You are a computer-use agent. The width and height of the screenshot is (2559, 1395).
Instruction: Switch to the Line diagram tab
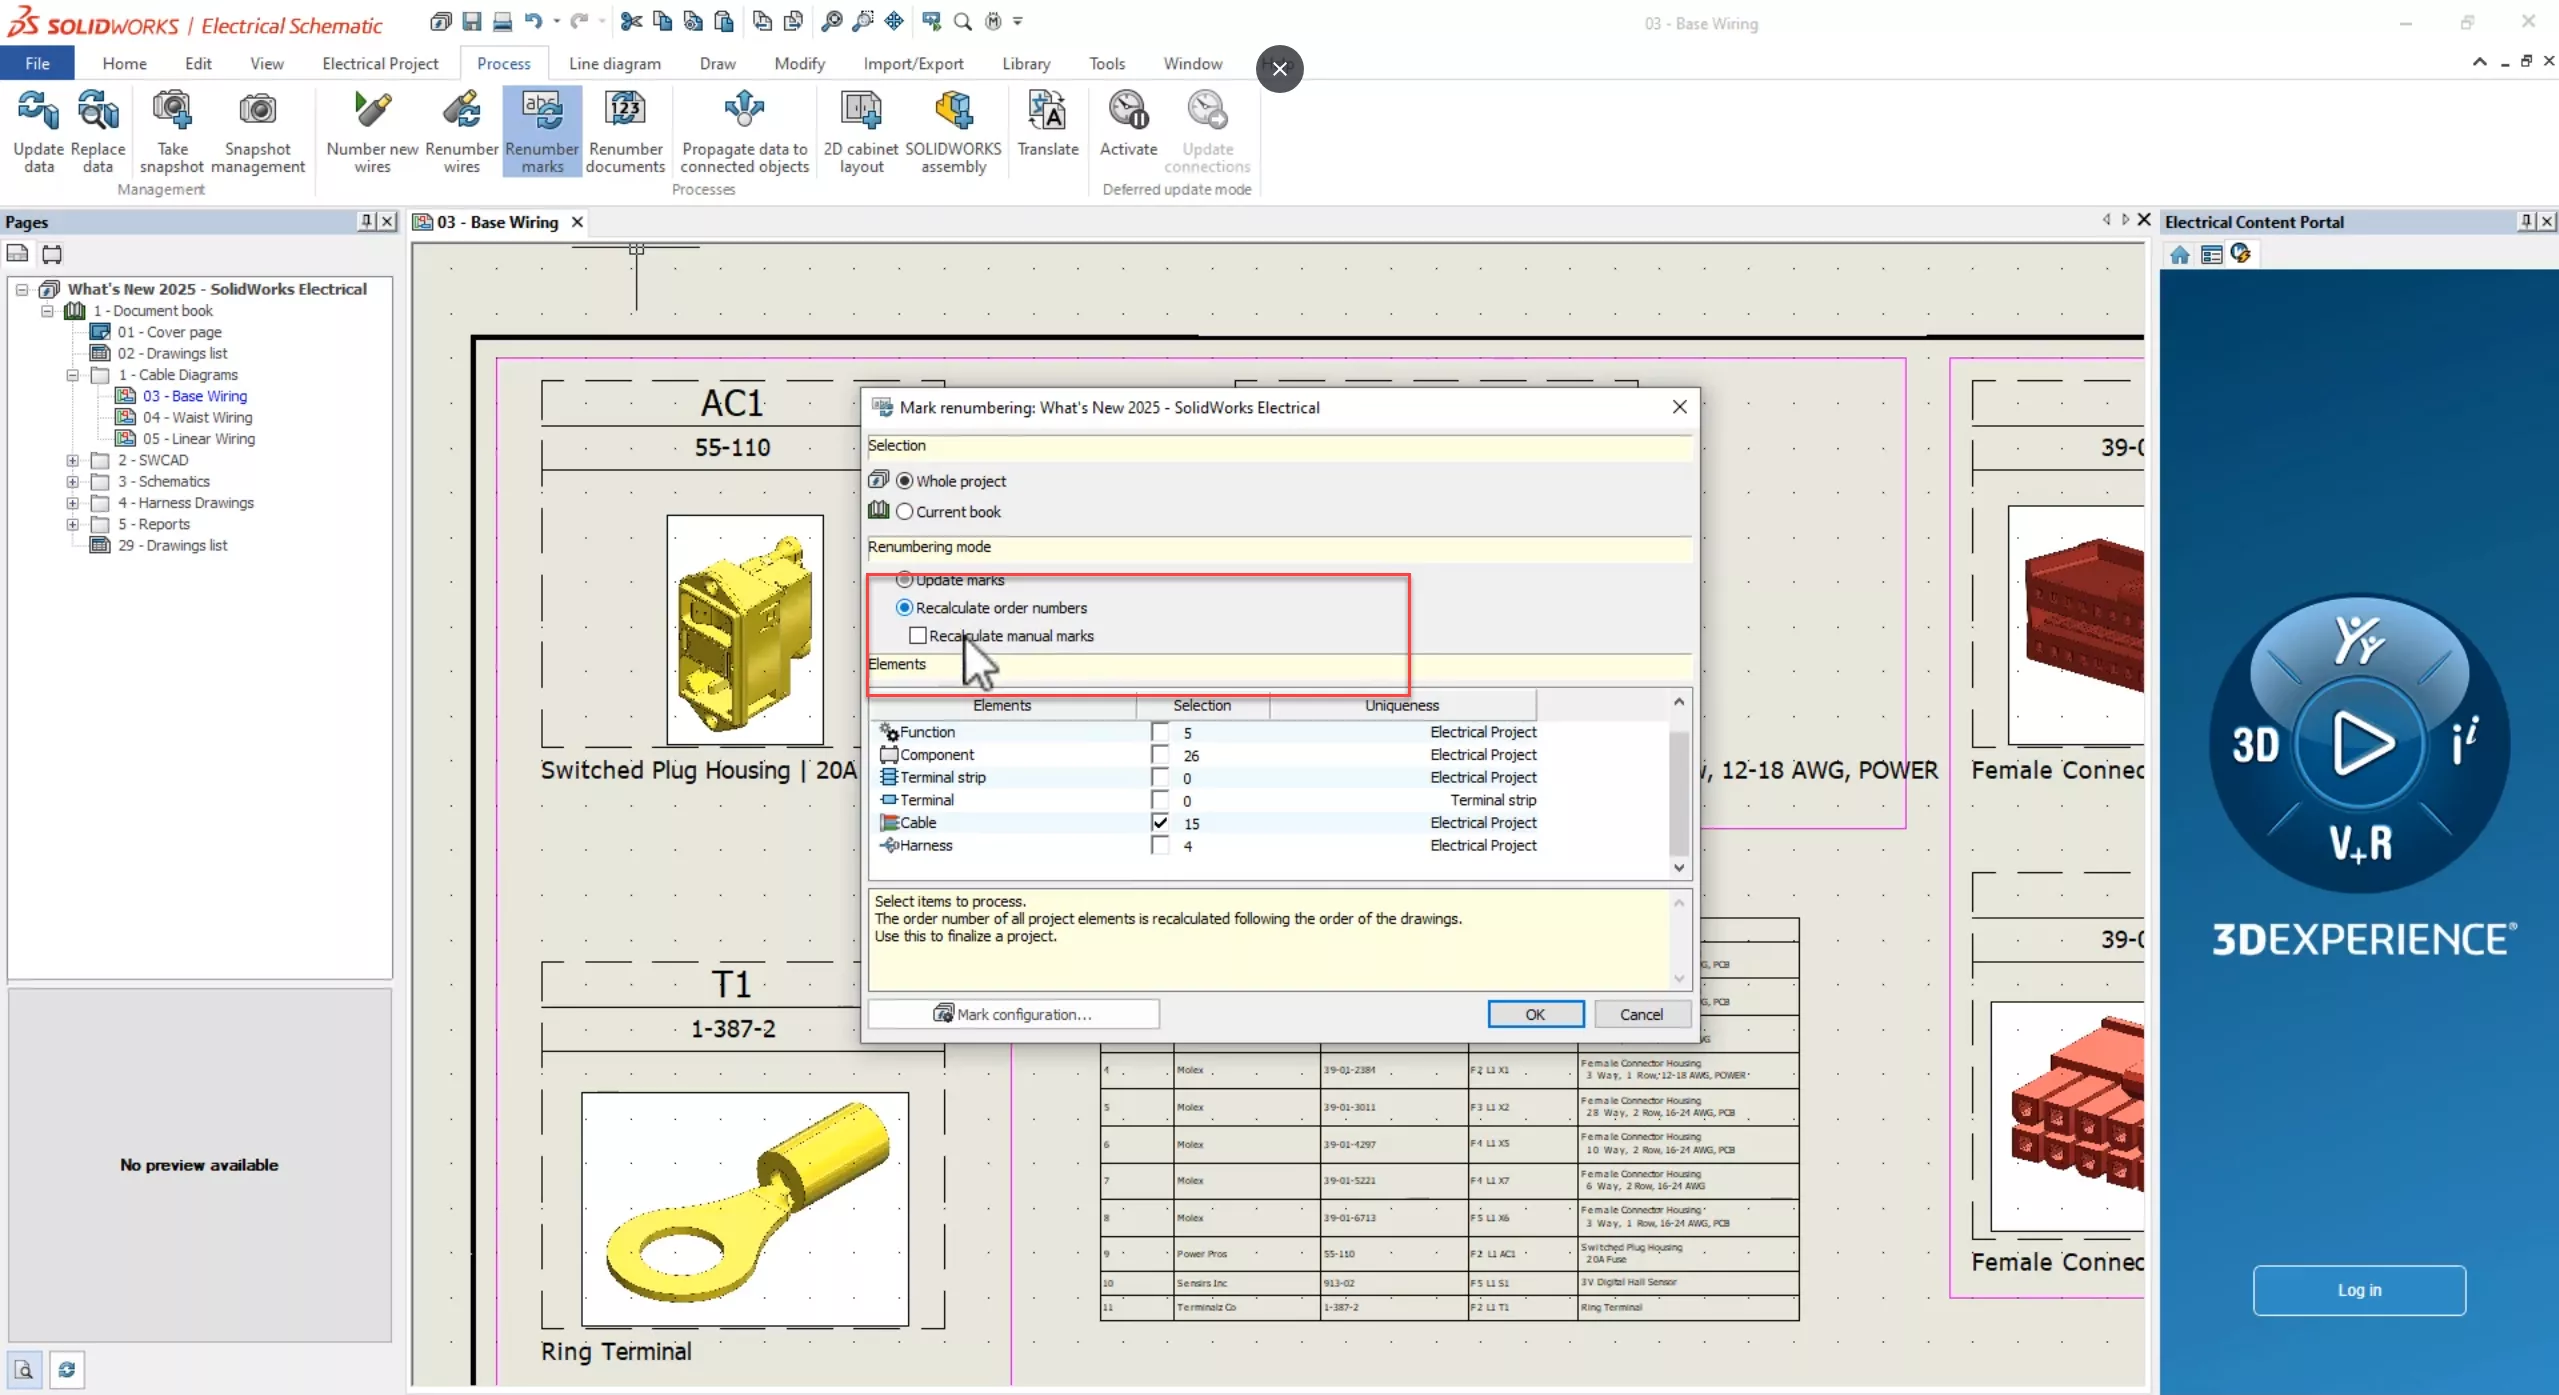tap(615, 63)
